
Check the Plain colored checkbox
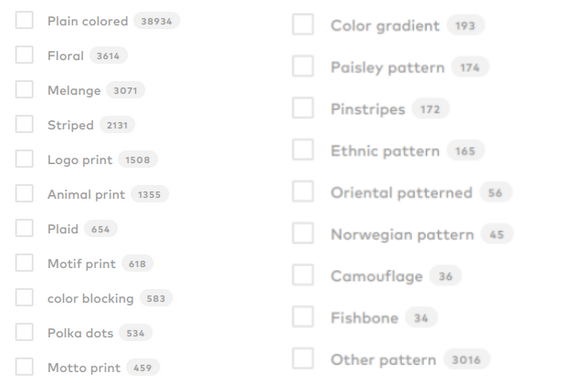(24, 20)
